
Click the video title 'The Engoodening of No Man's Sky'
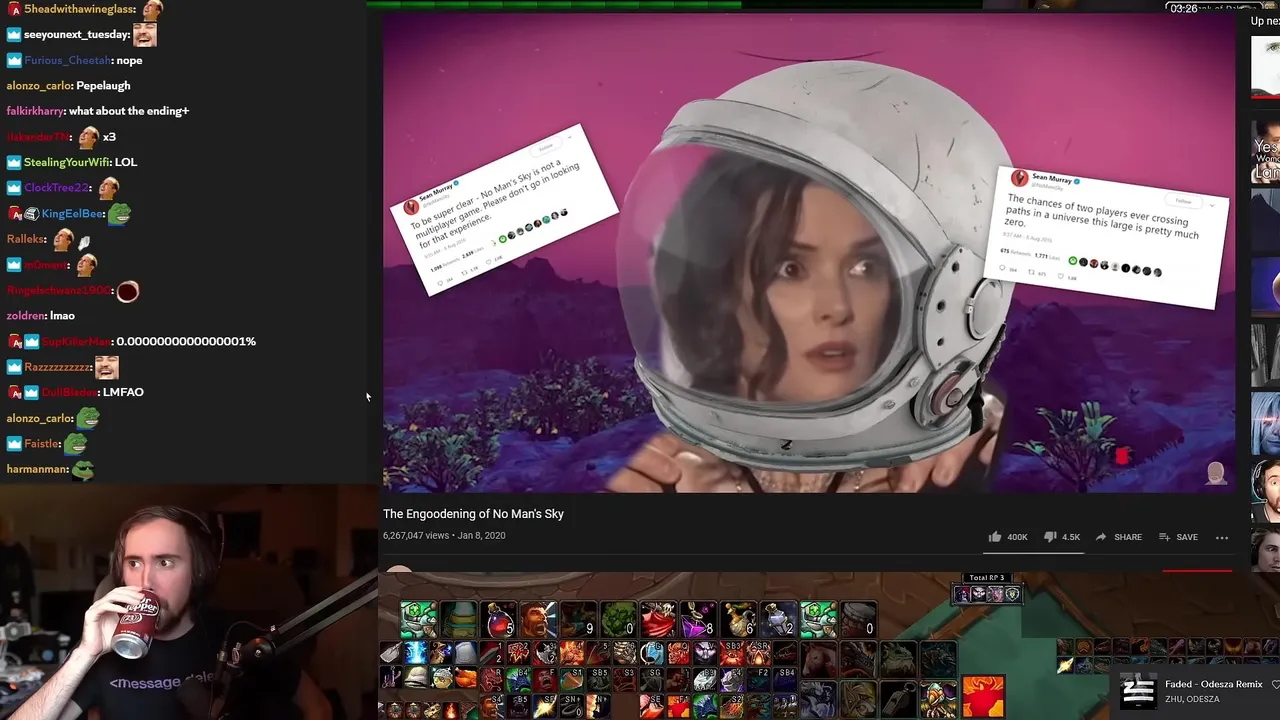click(473, 514)
